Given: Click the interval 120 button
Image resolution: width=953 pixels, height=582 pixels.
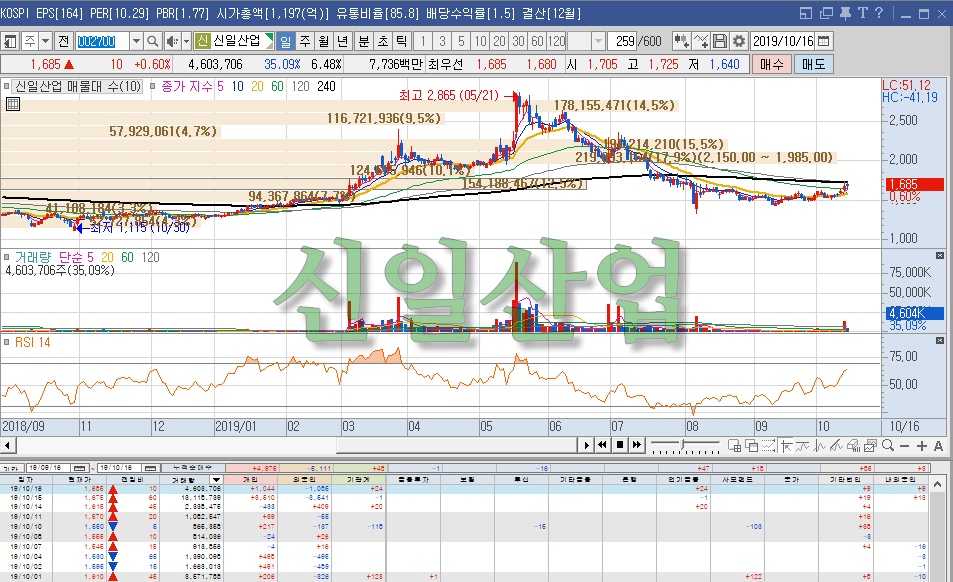Looking at the screenshot, I should tap(557, 41).
